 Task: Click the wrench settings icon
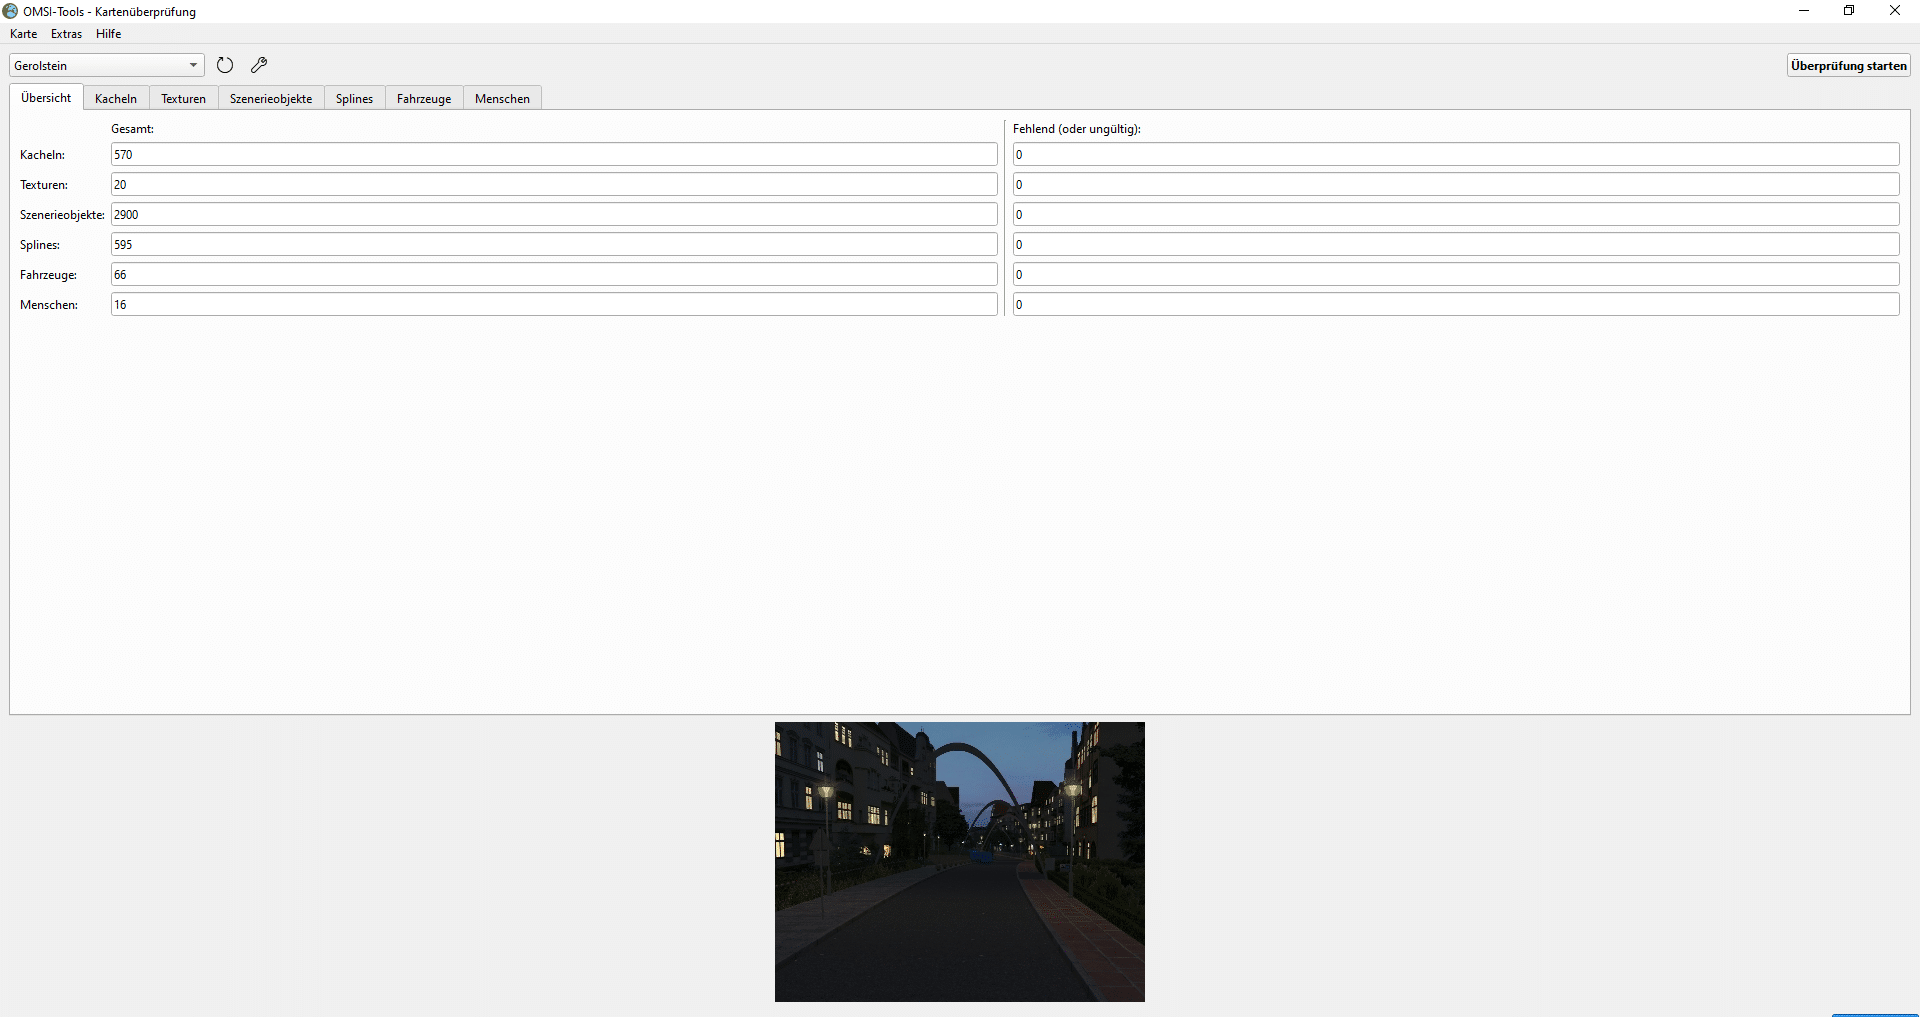[x=259, y=65]
